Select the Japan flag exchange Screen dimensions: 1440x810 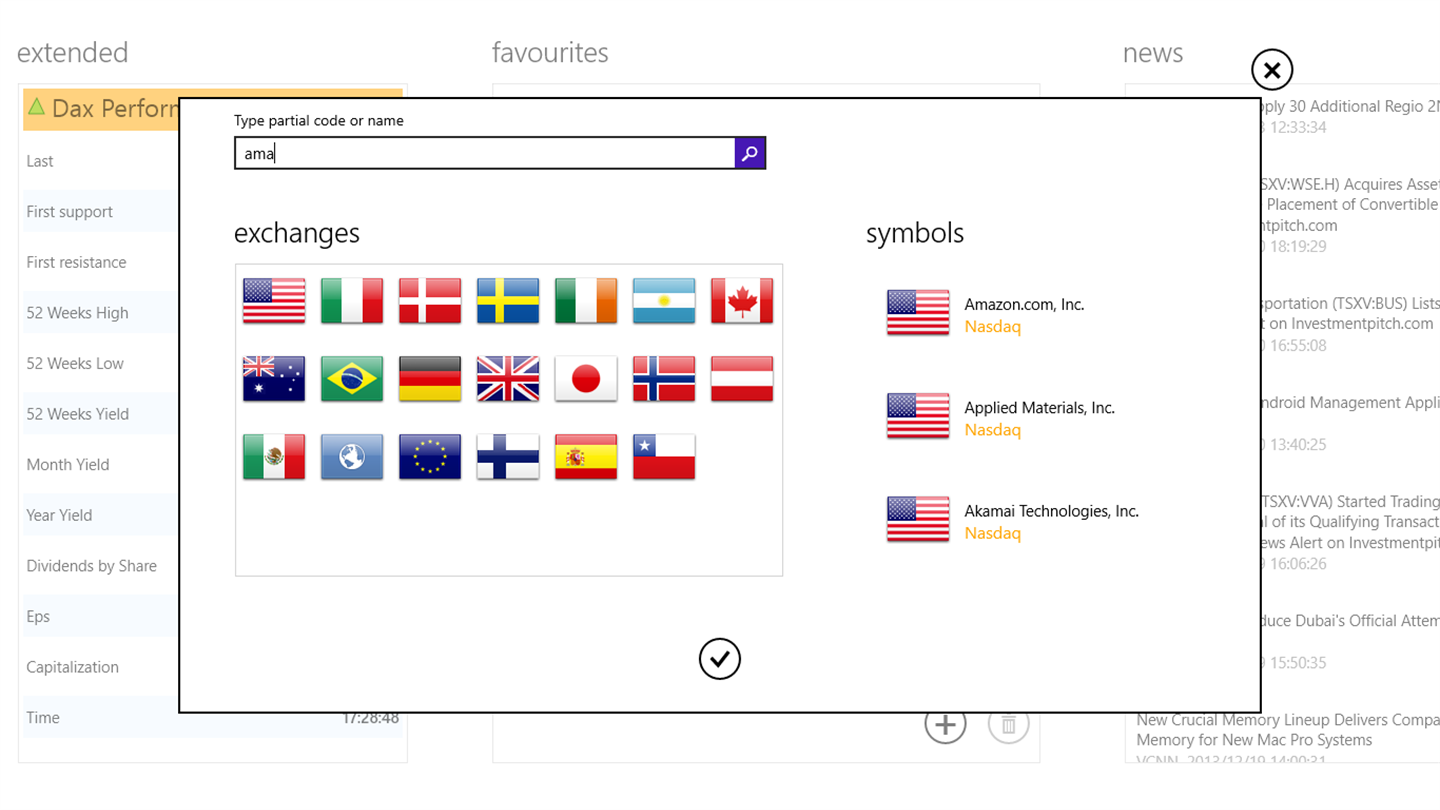[x=586, y=378]
